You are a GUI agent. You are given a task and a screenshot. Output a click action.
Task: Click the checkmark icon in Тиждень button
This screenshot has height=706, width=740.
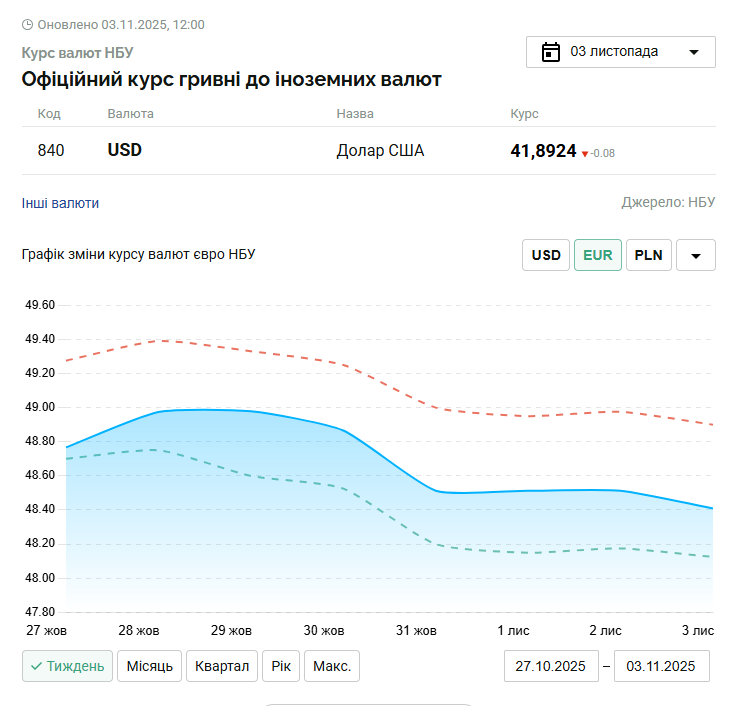(x=36, y=666)
